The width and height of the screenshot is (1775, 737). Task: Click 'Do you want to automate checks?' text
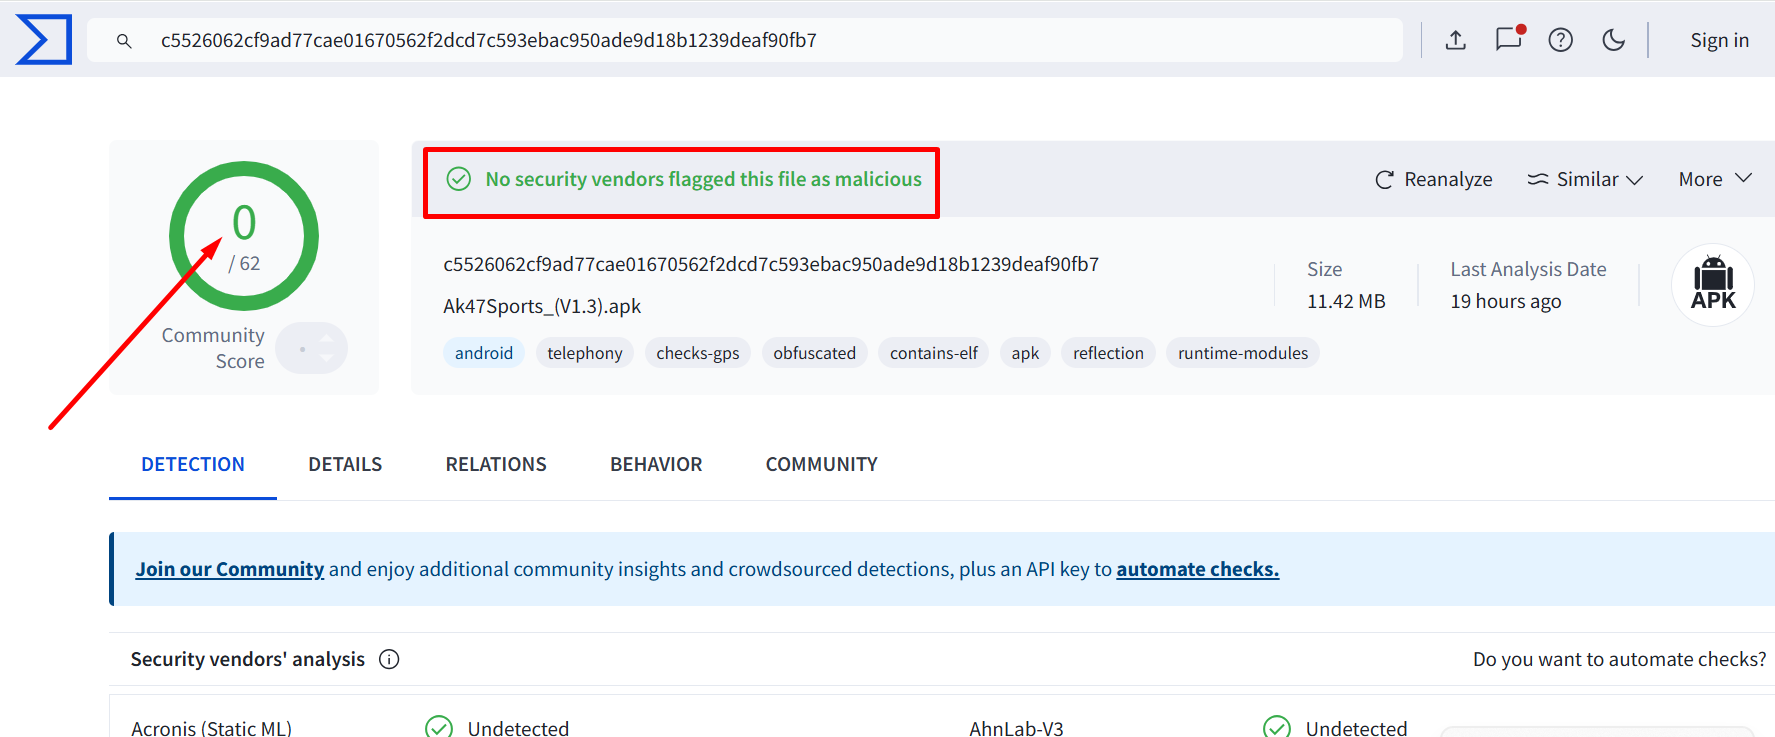pos(1619,659)
